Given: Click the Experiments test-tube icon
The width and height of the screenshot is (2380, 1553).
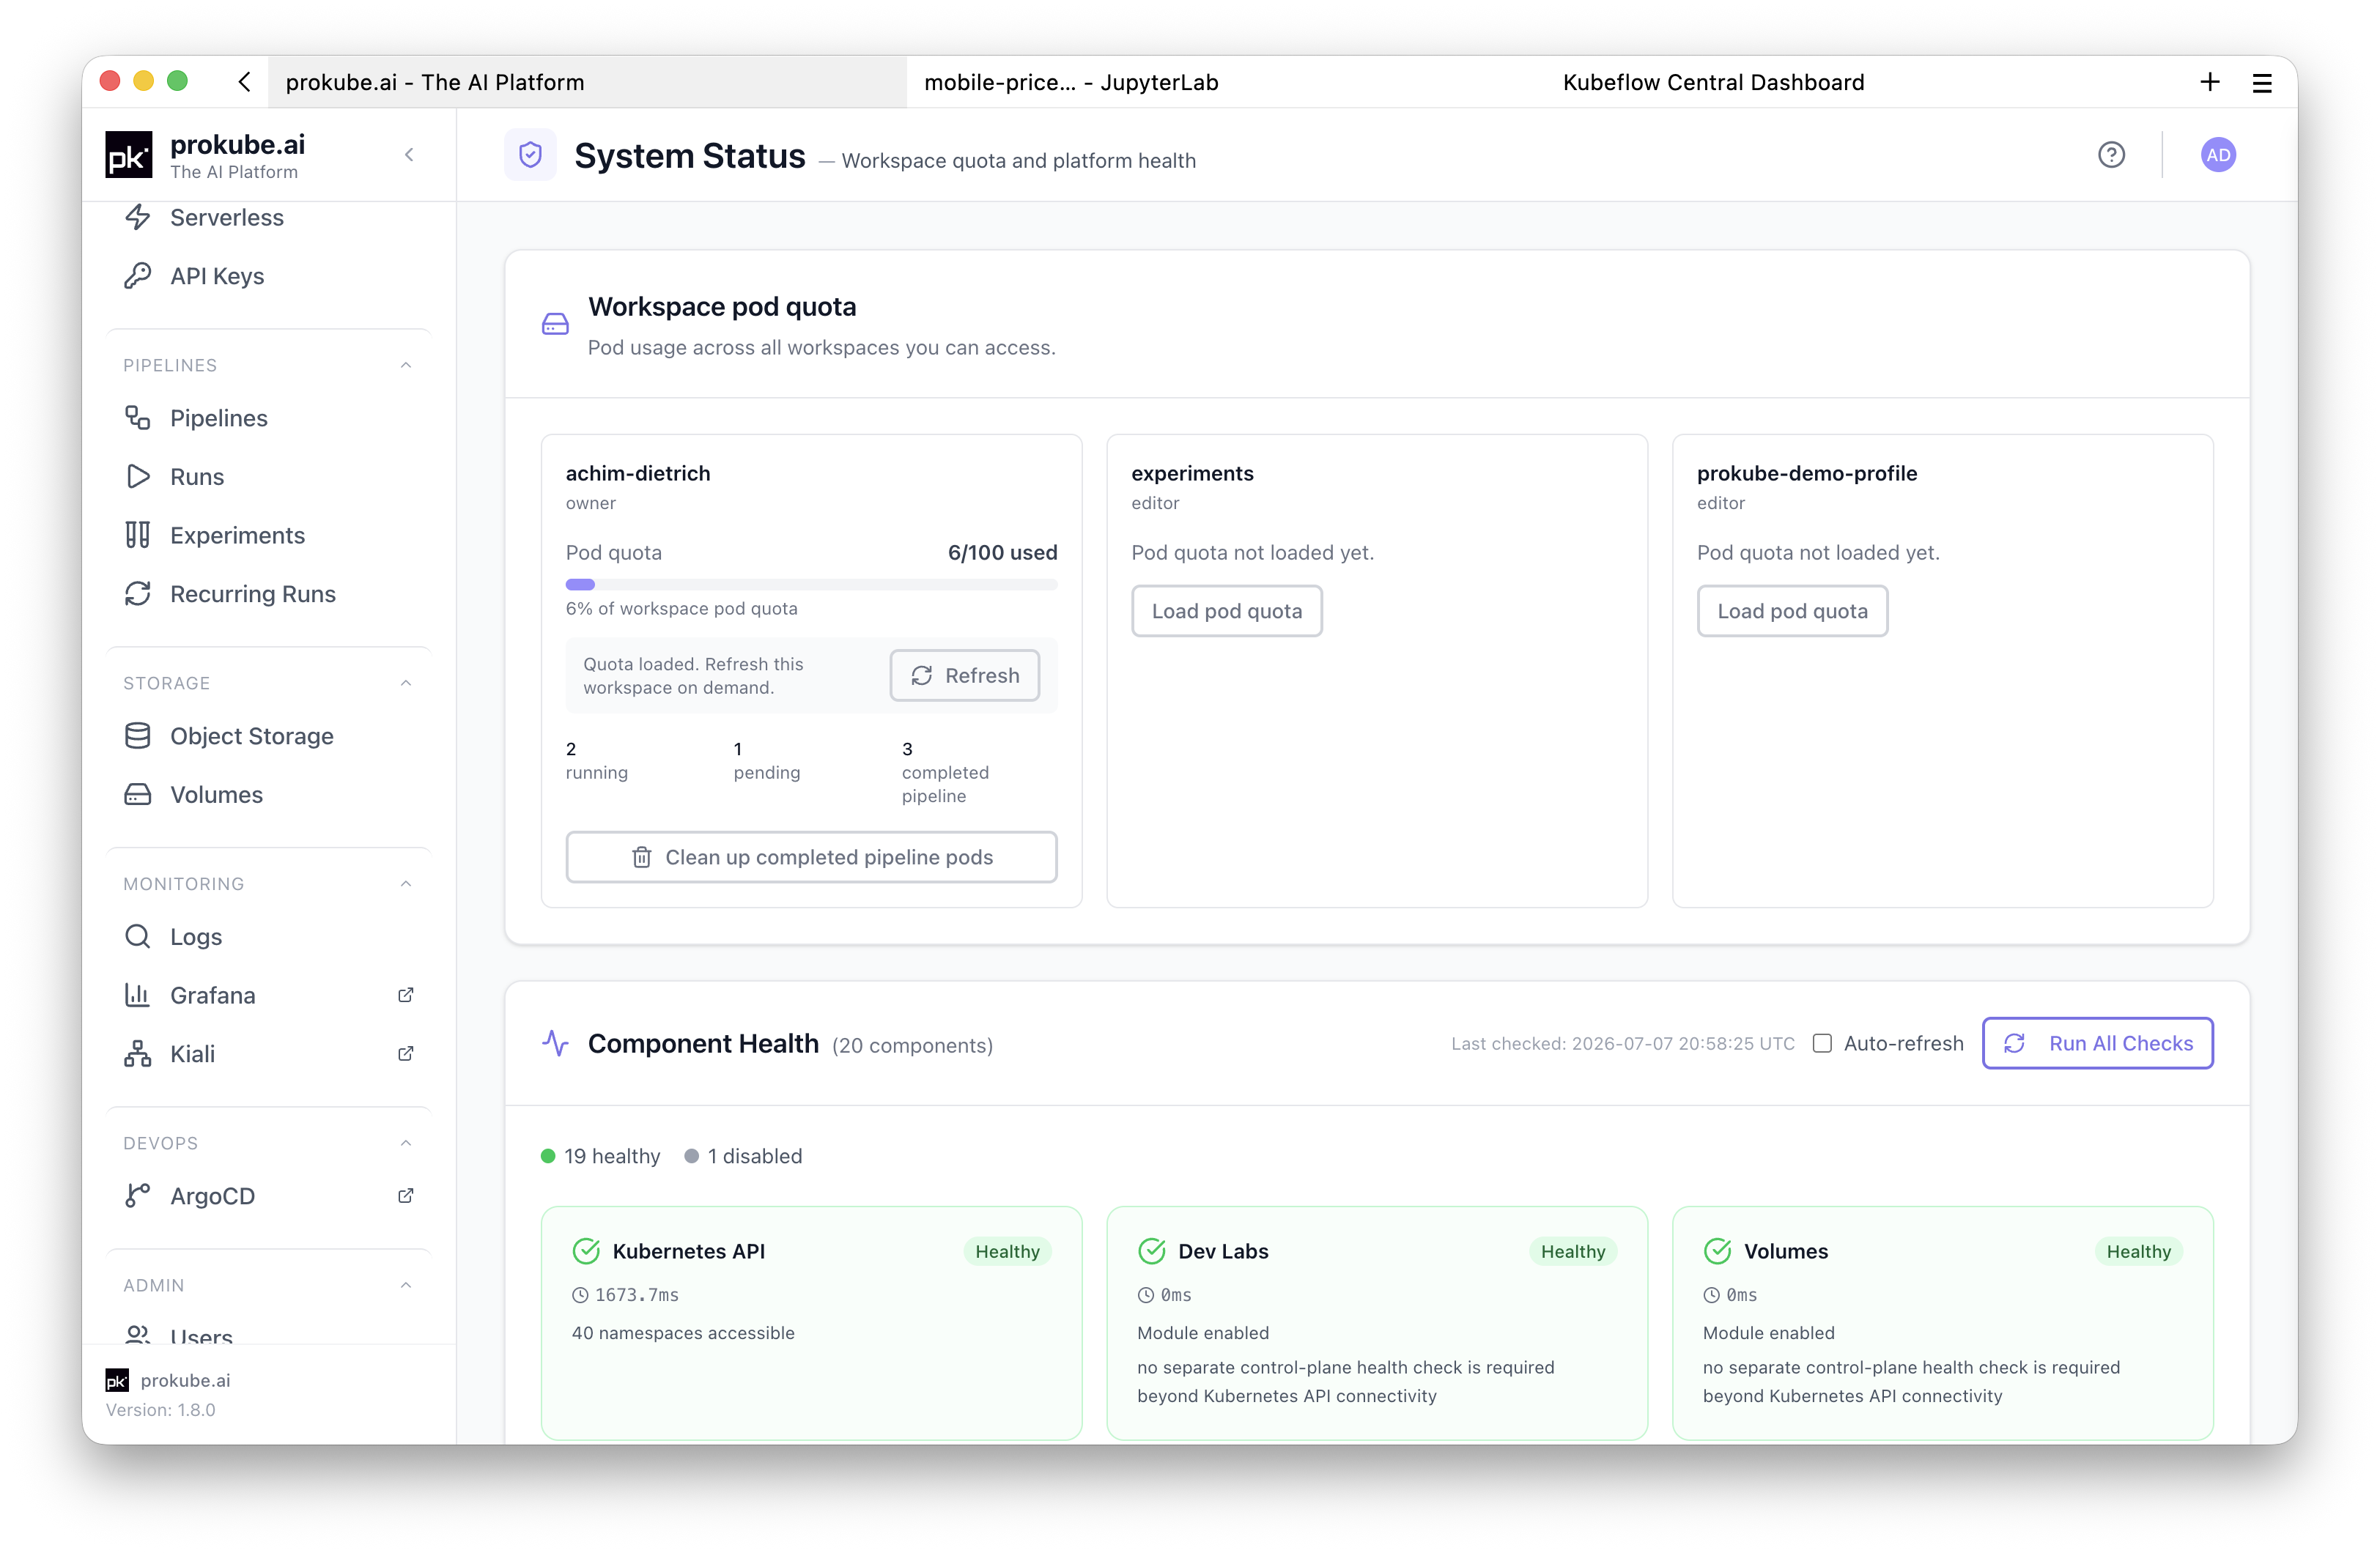Looking at the screenshot, I should tap(137, 535).
